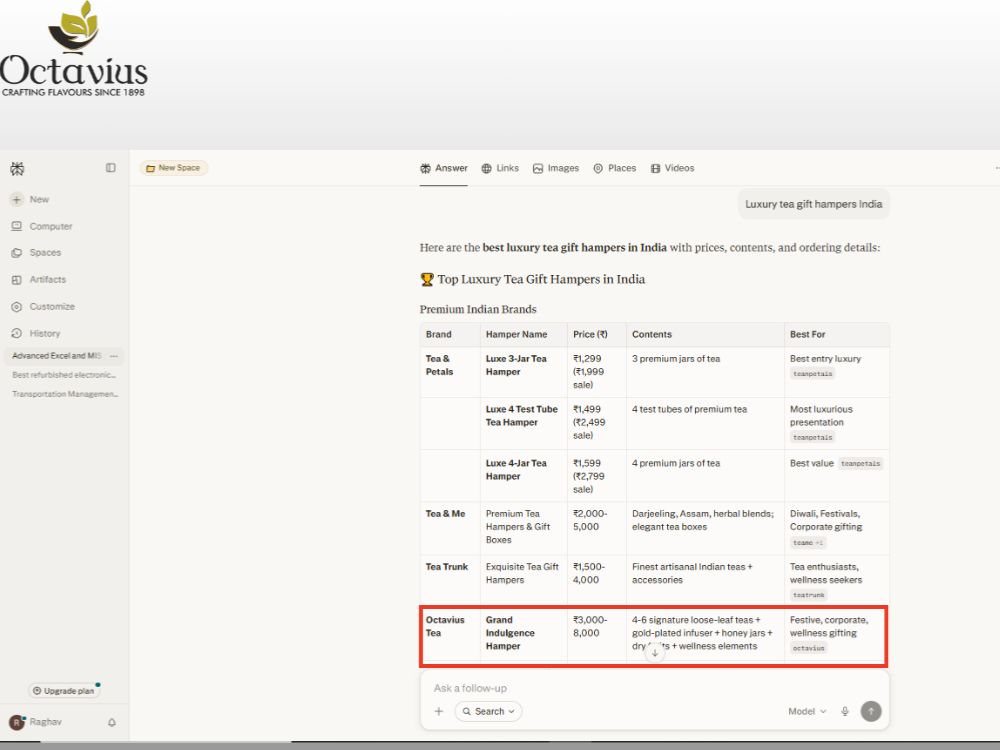Open Spaces in the sidebar
The width and height of the screenshot is (1000, 750).
coord(36,253)
